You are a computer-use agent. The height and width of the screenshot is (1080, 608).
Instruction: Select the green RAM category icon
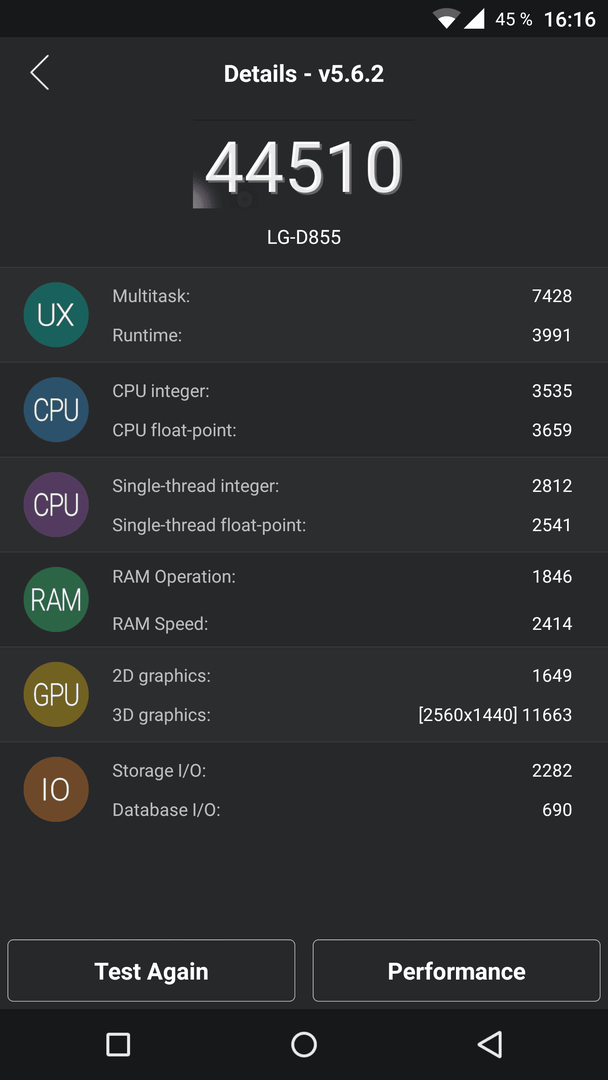click(56, 599)
